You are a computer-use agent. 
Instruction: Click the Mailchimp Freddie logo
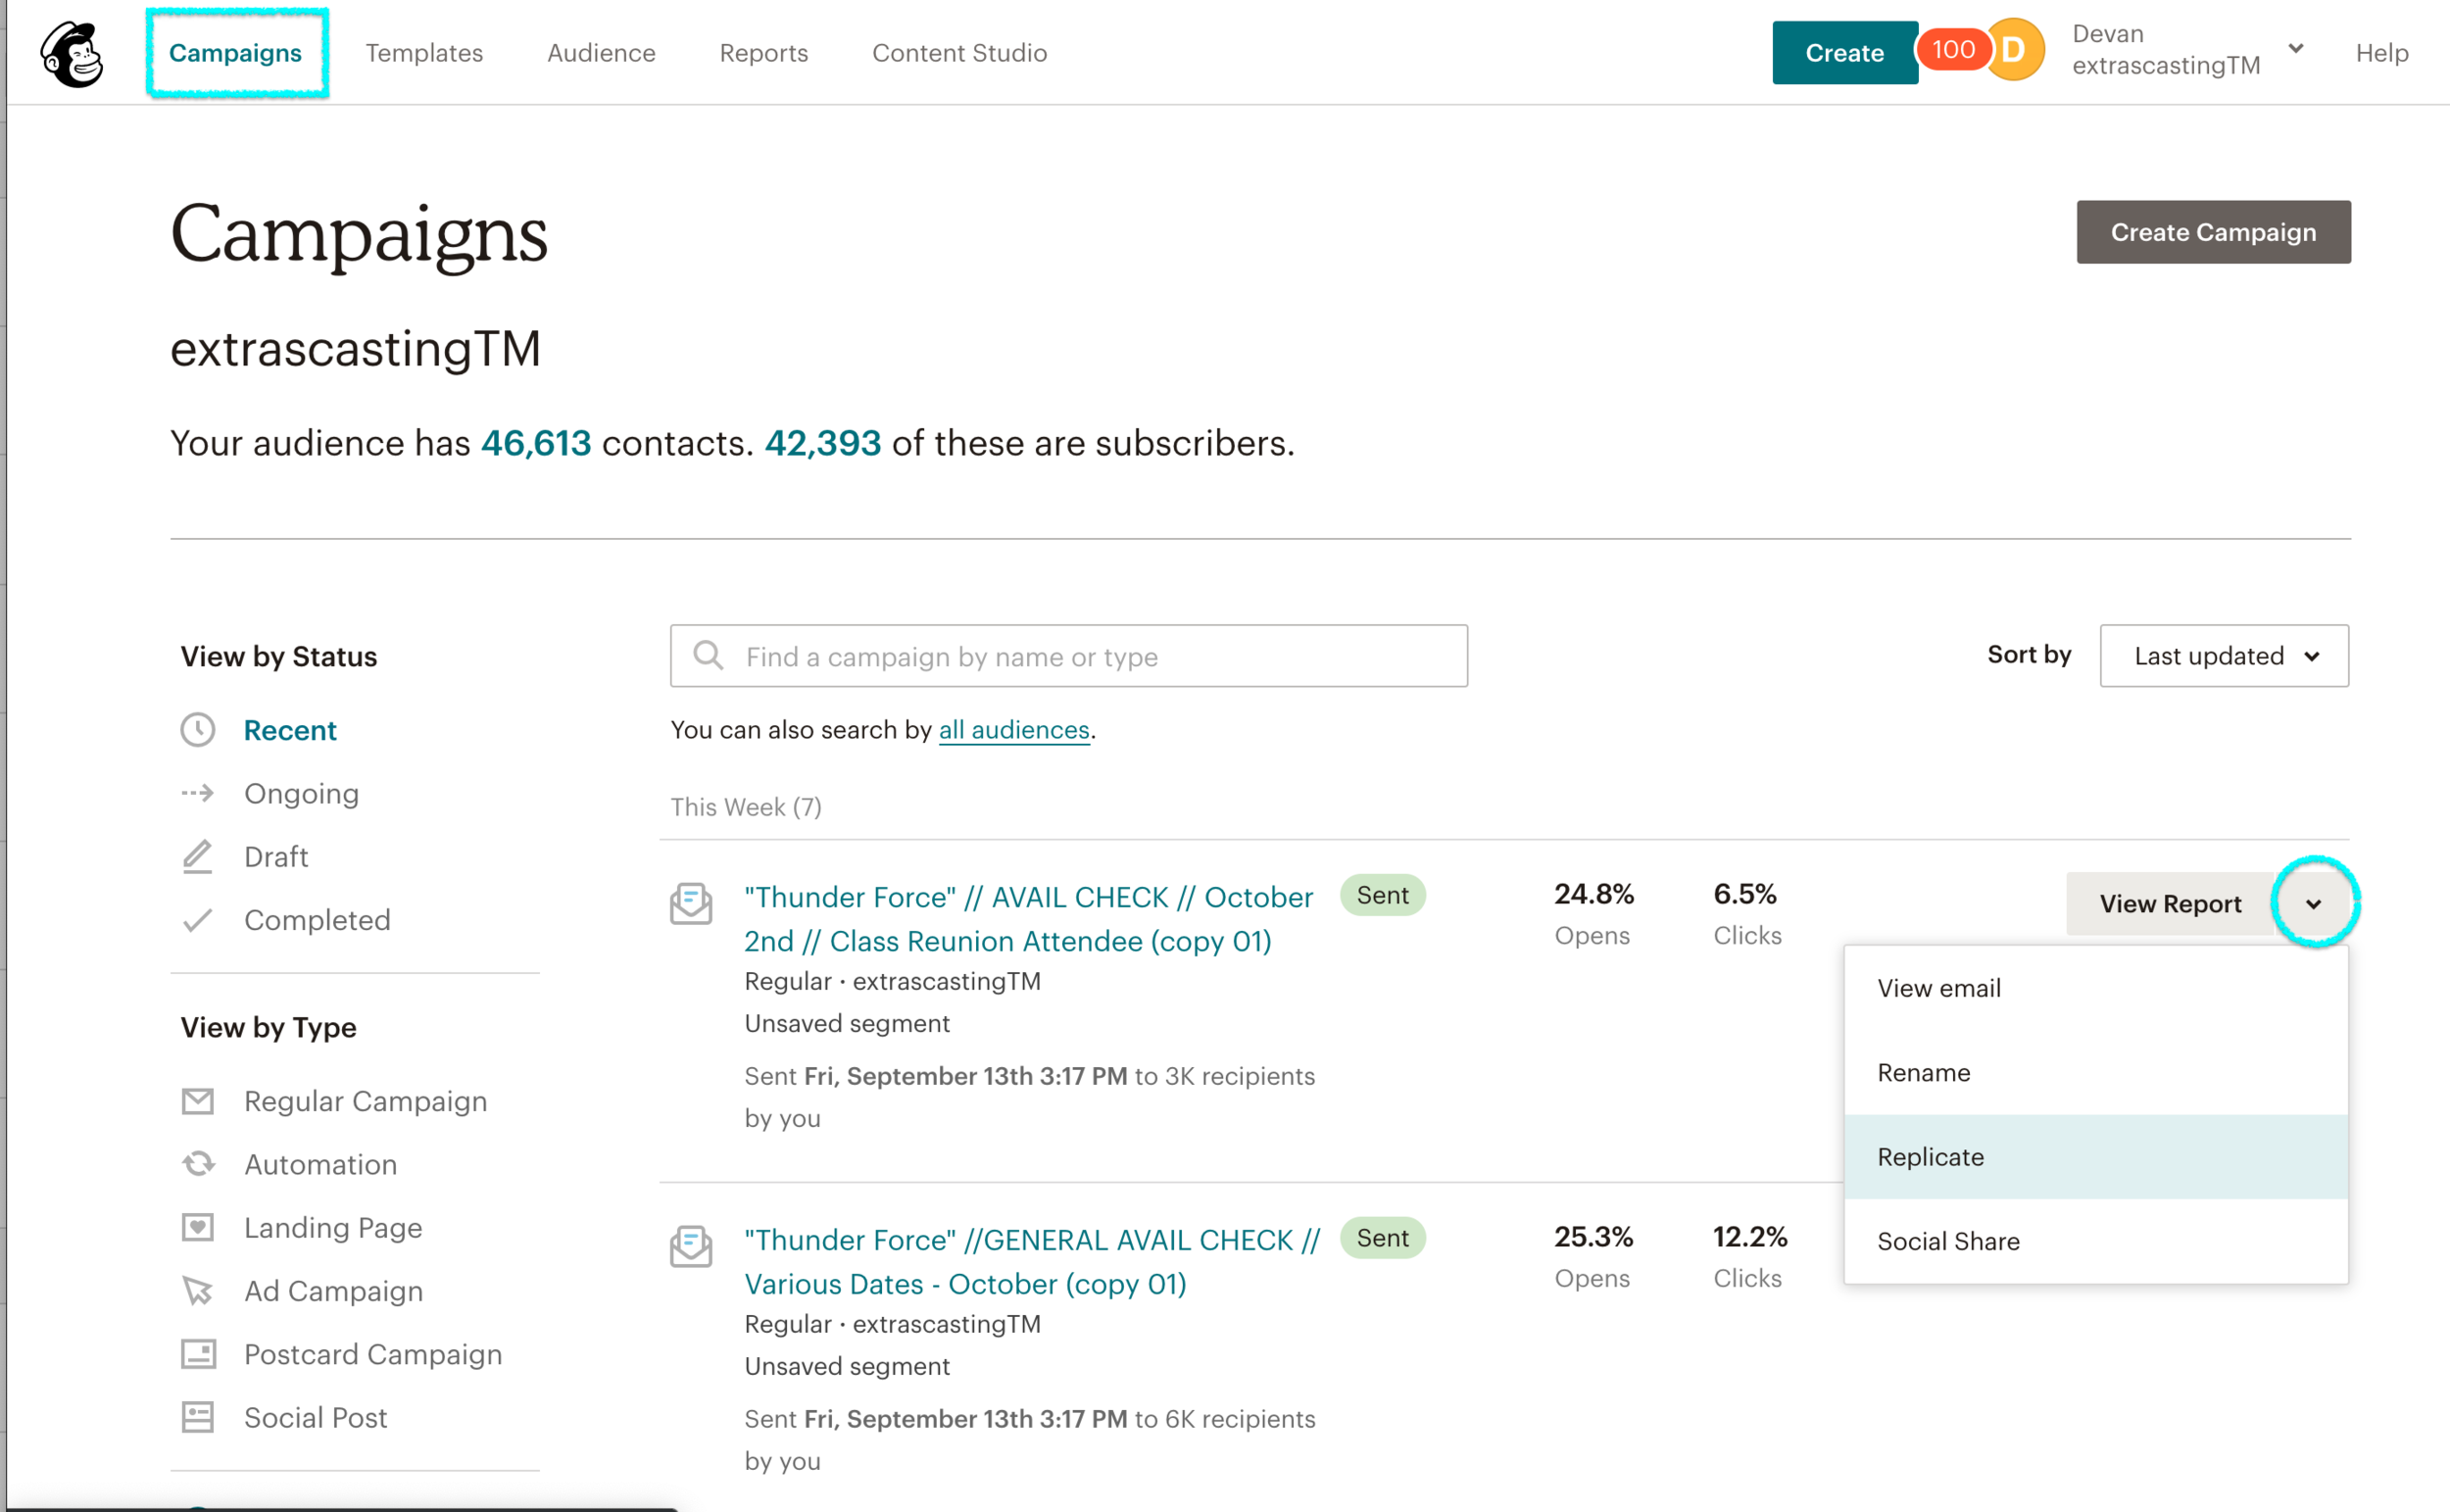tap(72, 53)
